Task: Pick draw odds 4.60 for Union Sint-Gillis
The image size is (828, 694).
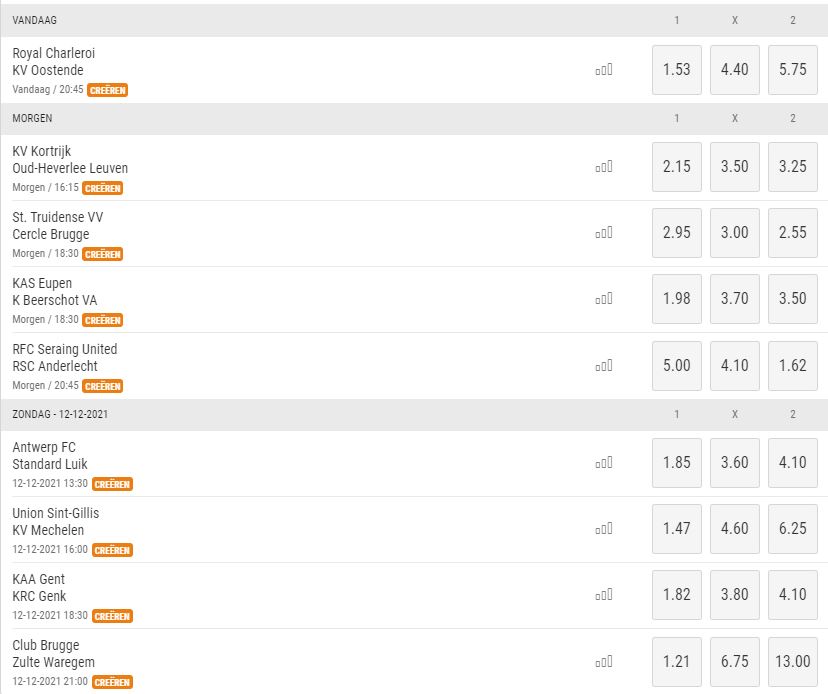Action: point(735,529)
